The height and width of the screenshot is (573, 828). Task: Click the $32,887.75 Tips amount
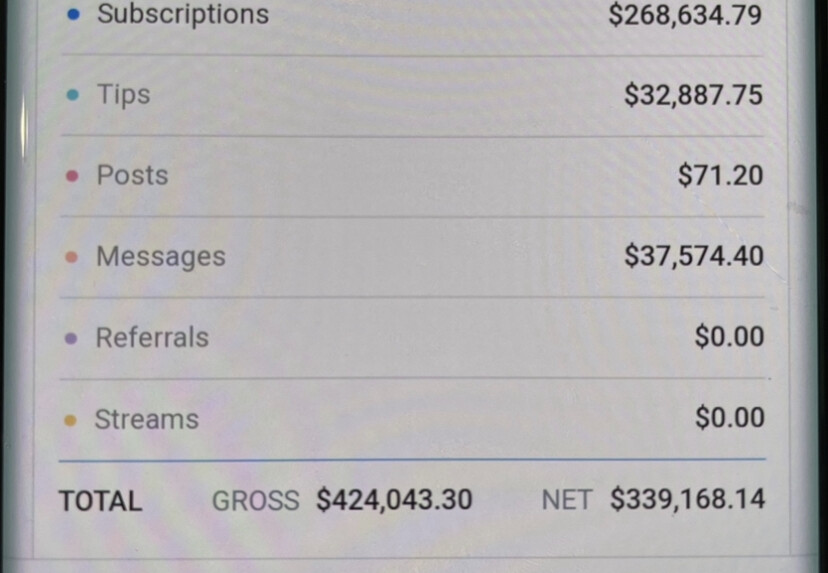tap(693, 96)
